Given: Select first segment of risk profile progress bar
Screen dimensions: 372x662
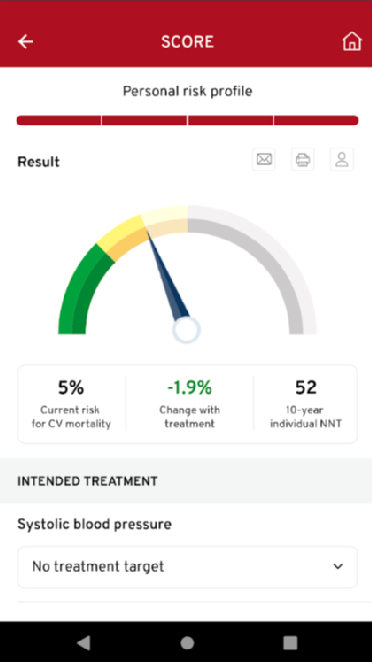Looking at the screenshot, I should coord(59,120).
